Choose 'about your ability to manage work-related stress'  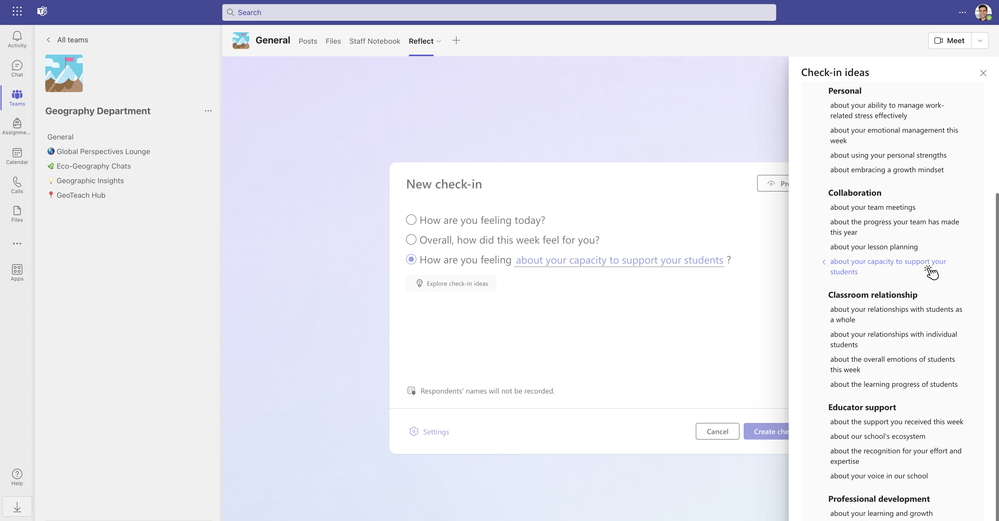pos(887,110)
